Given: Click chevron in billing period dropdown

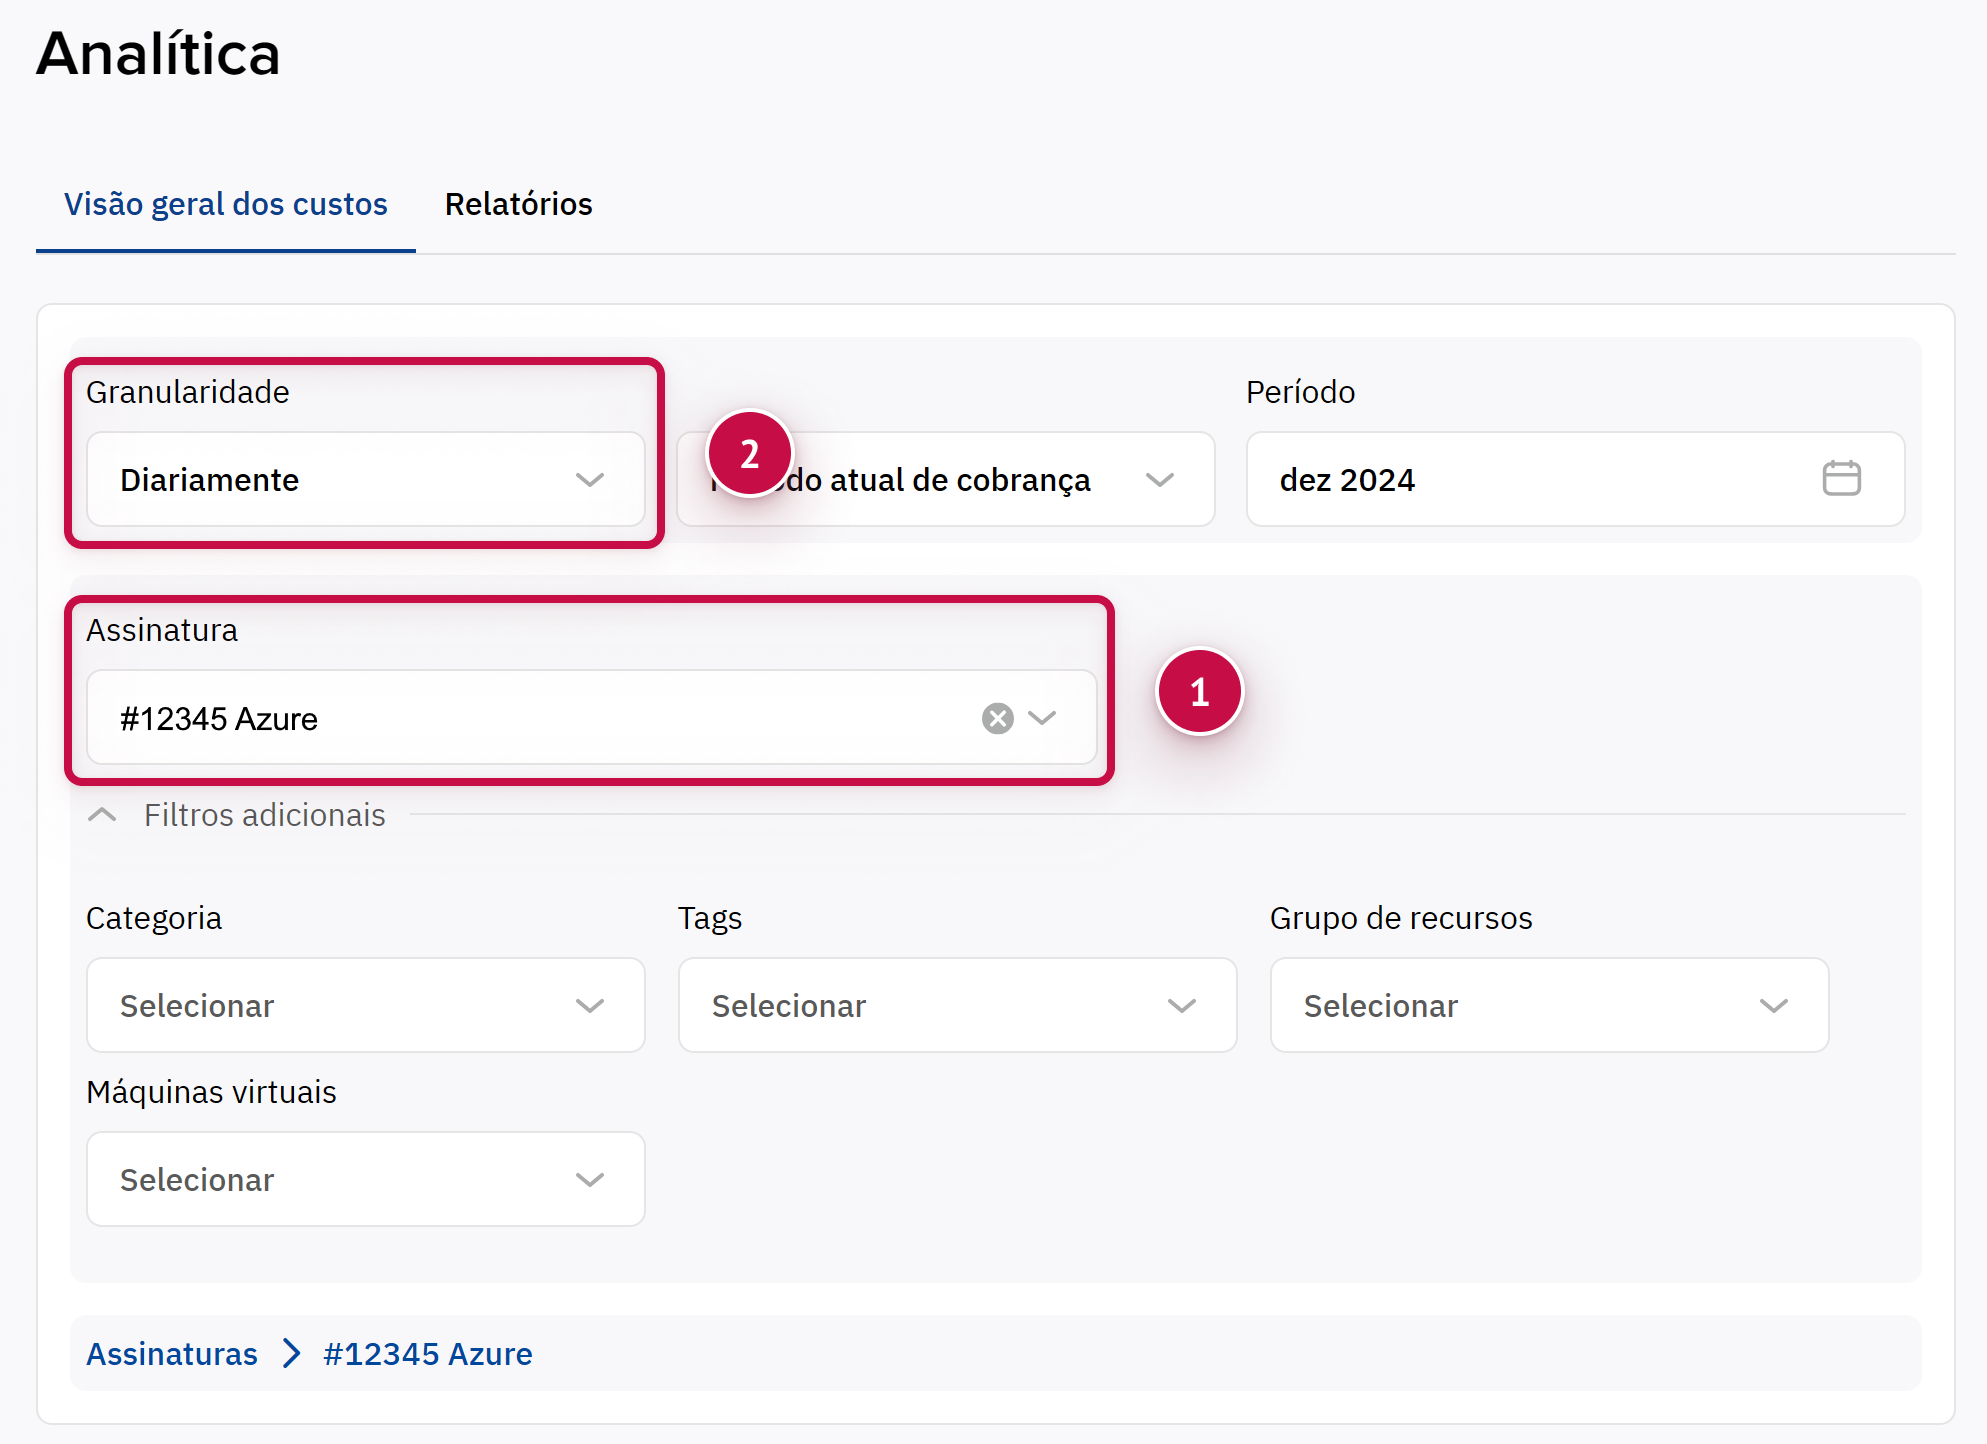Looking at the screenshot, I should [x=1159, y=480].
